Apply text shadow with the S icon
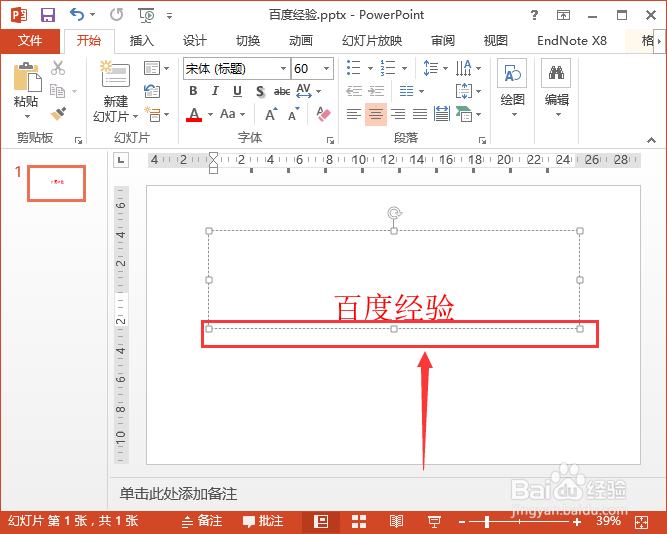This screenshot has width=667, height=534. (260, 91)
